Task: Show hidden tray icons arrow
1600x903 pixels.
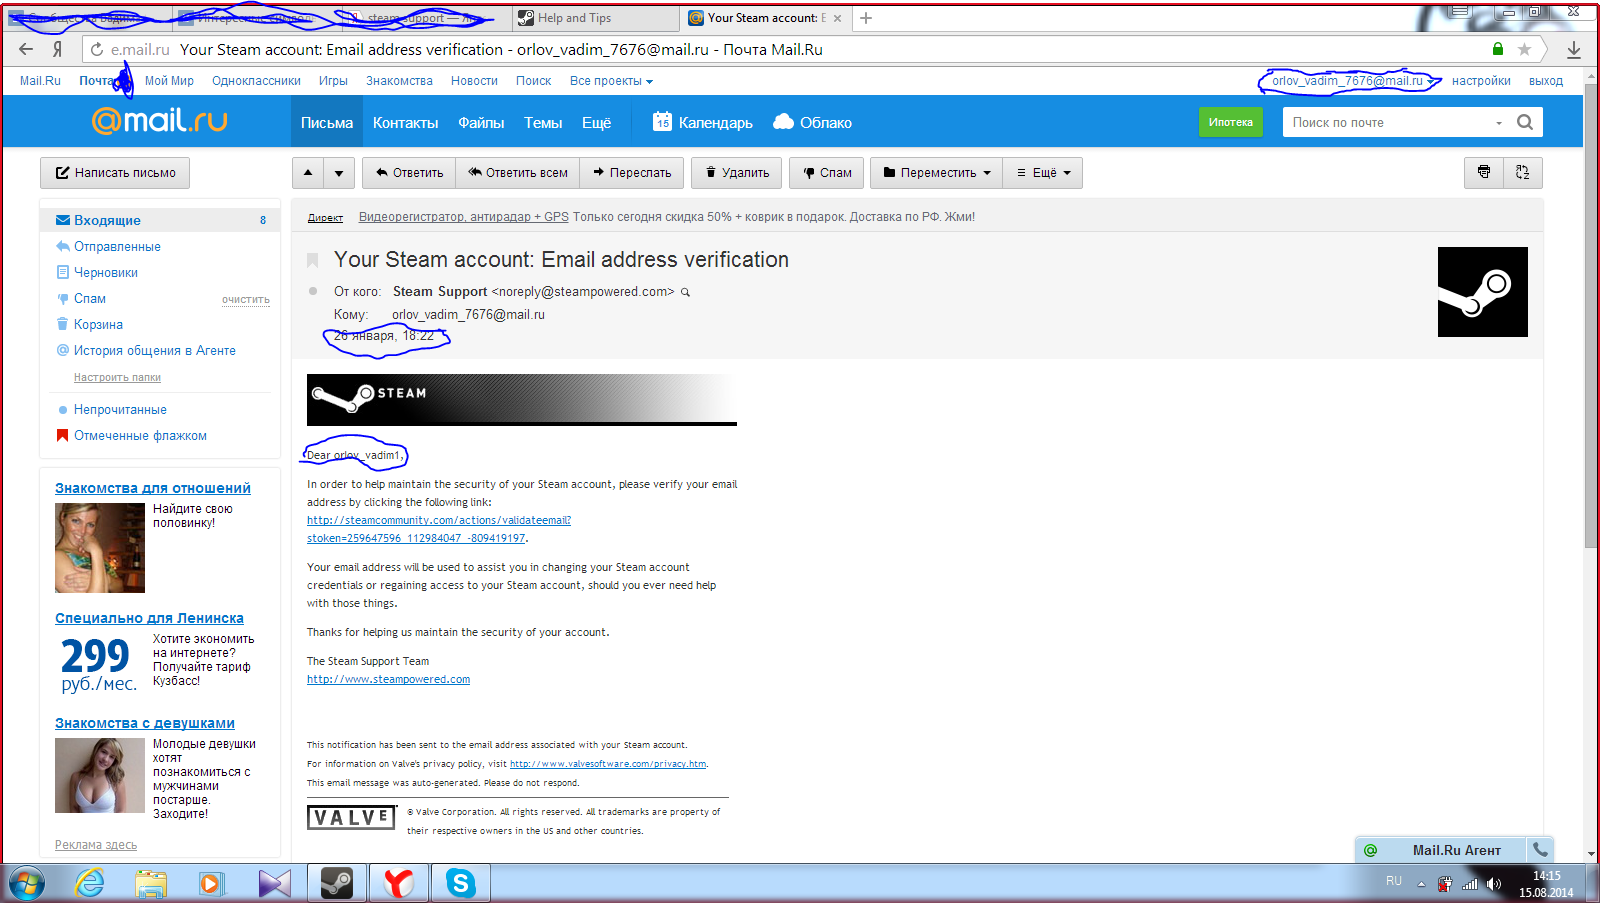Action: 1421,884
